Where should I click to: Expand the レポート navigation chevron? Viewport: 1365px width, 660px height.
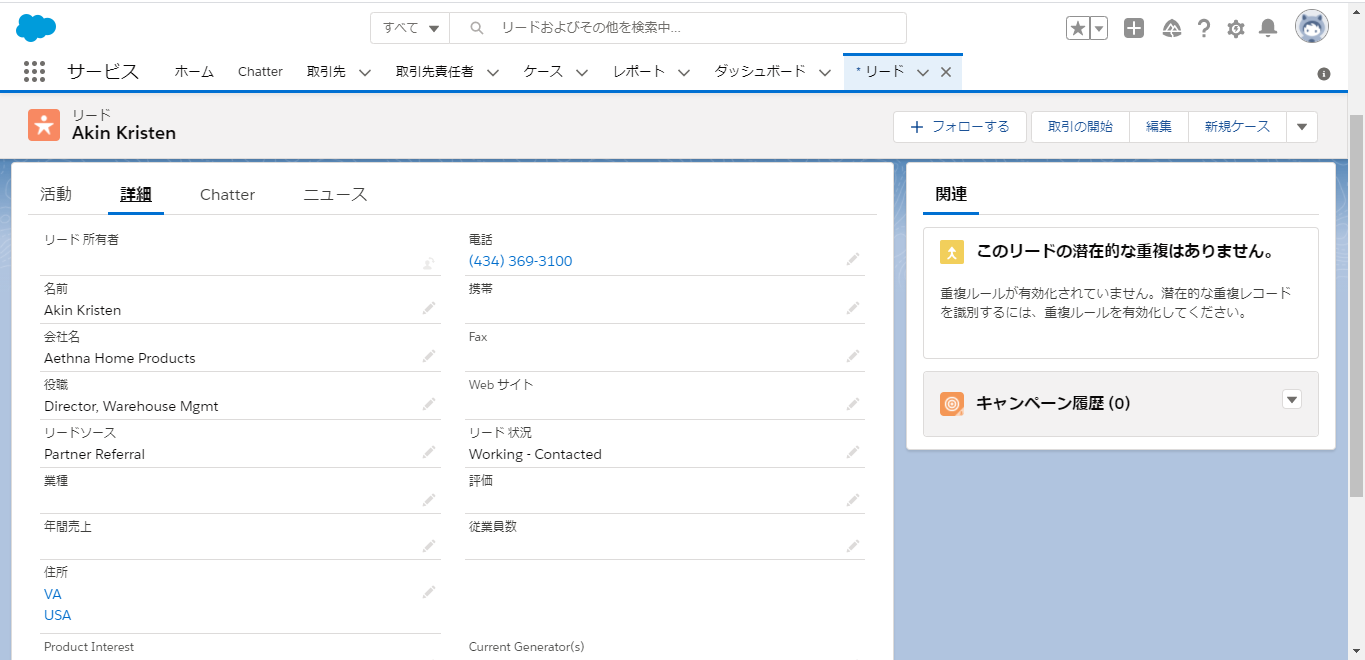tap(684, 72)
